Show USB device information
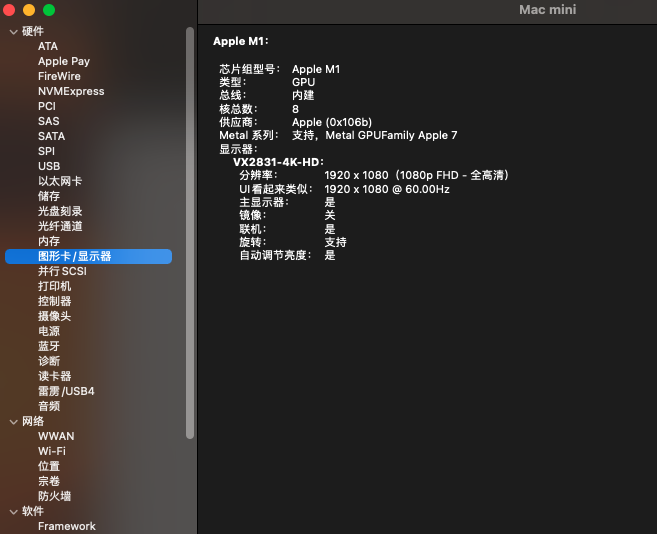This screenshot has width=657, height=534. tap(49, 166)
